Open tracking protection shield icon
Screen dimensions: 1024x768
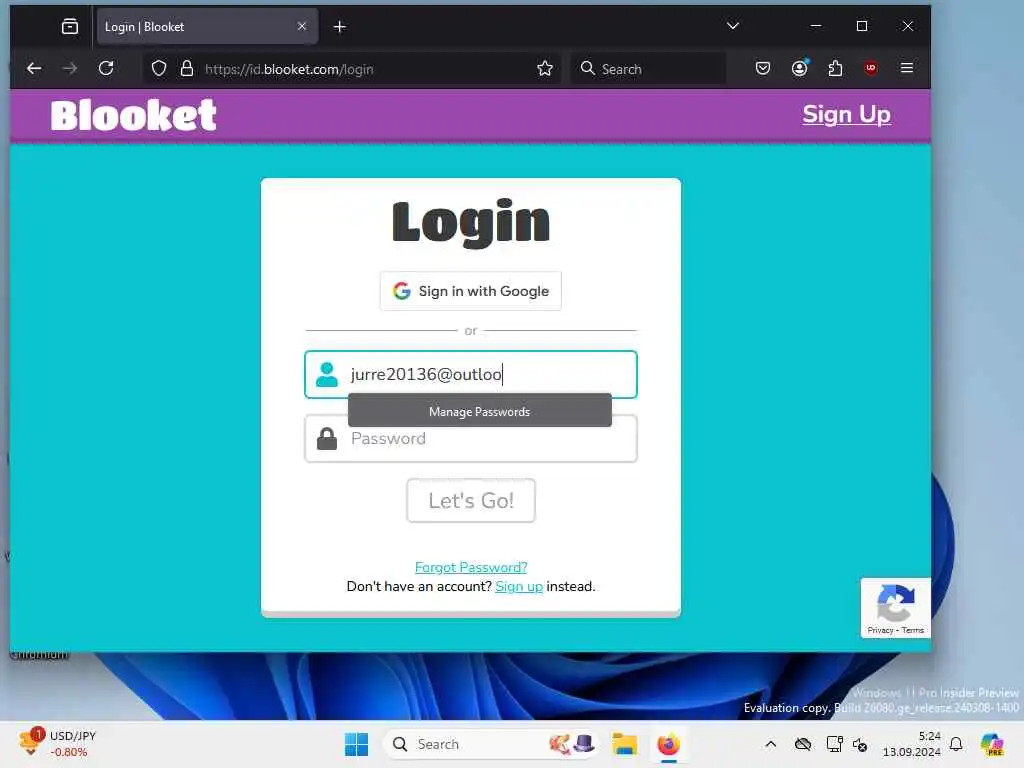click(159, 69)
